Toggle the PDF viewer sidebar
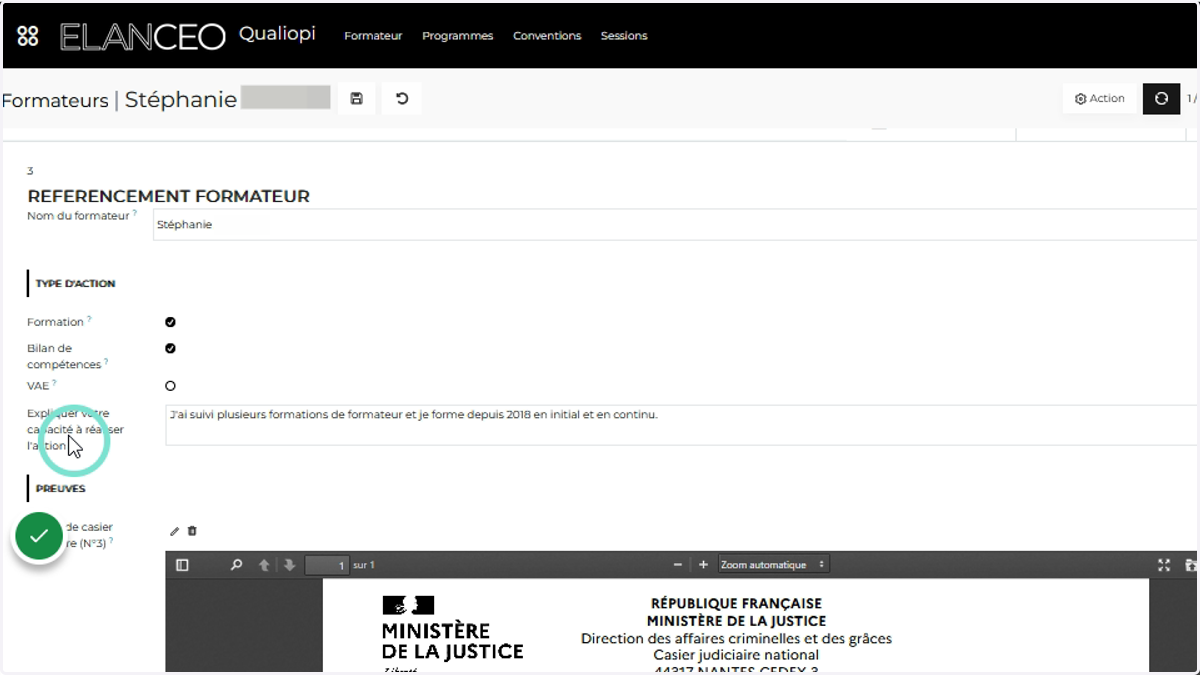The height and width of the screenshot is (675, 1200). pos(182,565)
